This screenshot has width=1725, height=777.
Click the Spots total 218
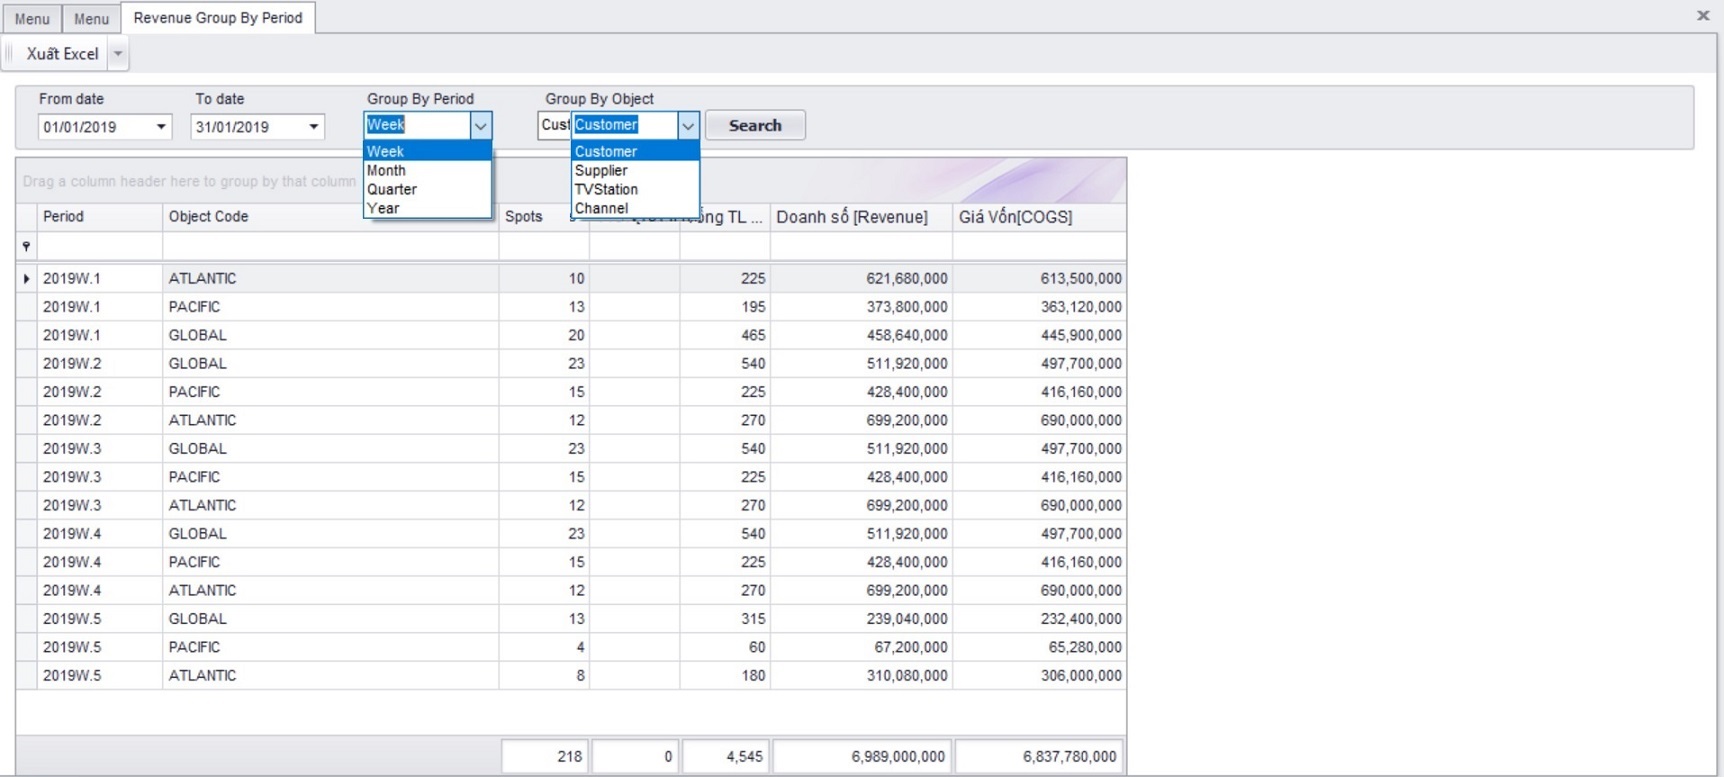click(x=545, y=756)
